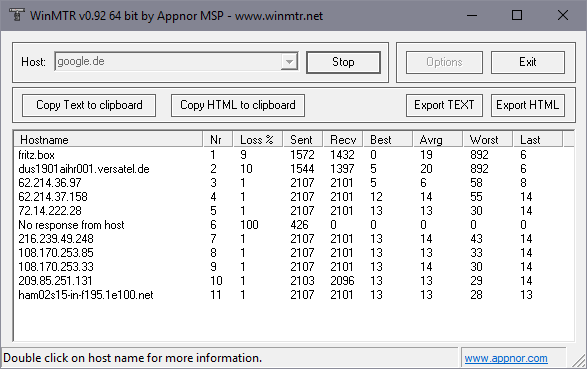Screen dimensions: 587x369
Task: Export results as HTML
Action: [x=528, y=105]
